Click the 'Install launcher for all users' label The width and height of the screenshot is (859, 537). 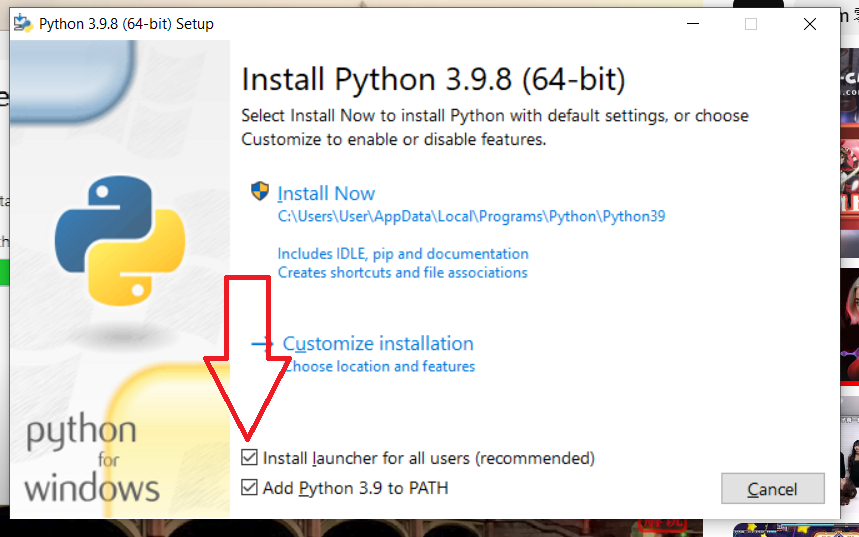[428, 458]
